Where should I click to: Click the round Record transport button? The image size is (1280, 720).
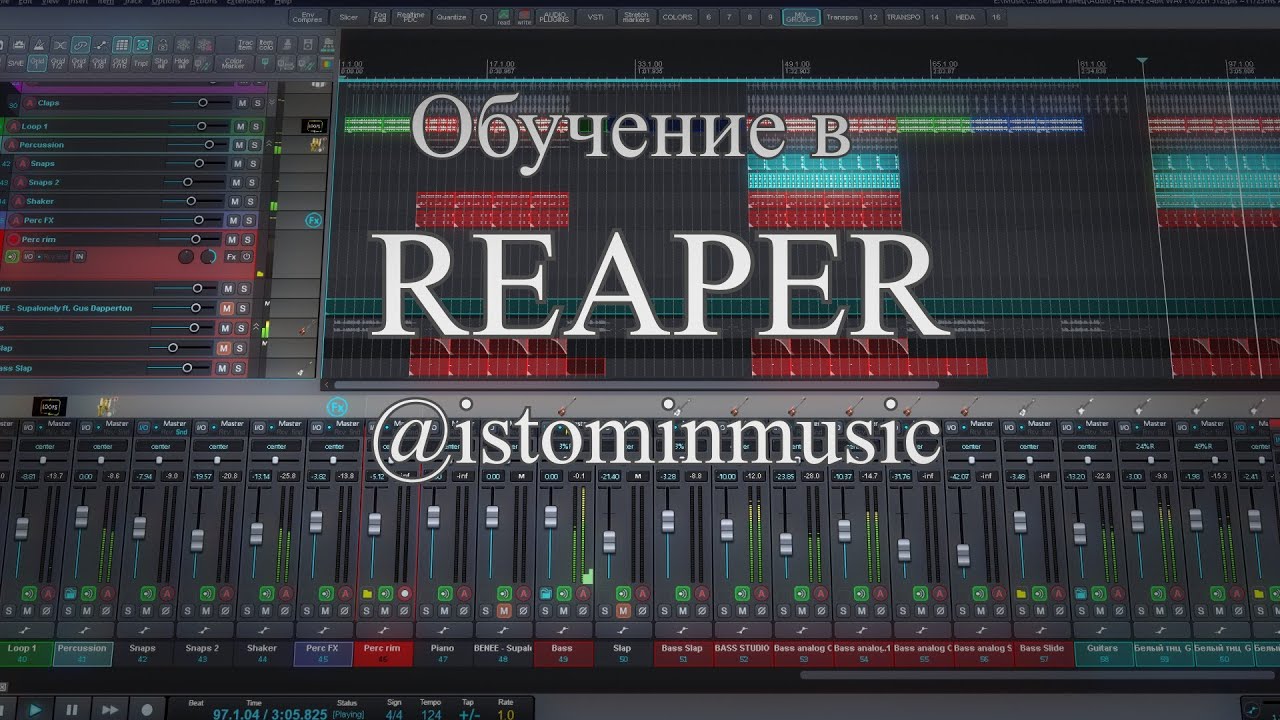147,709
